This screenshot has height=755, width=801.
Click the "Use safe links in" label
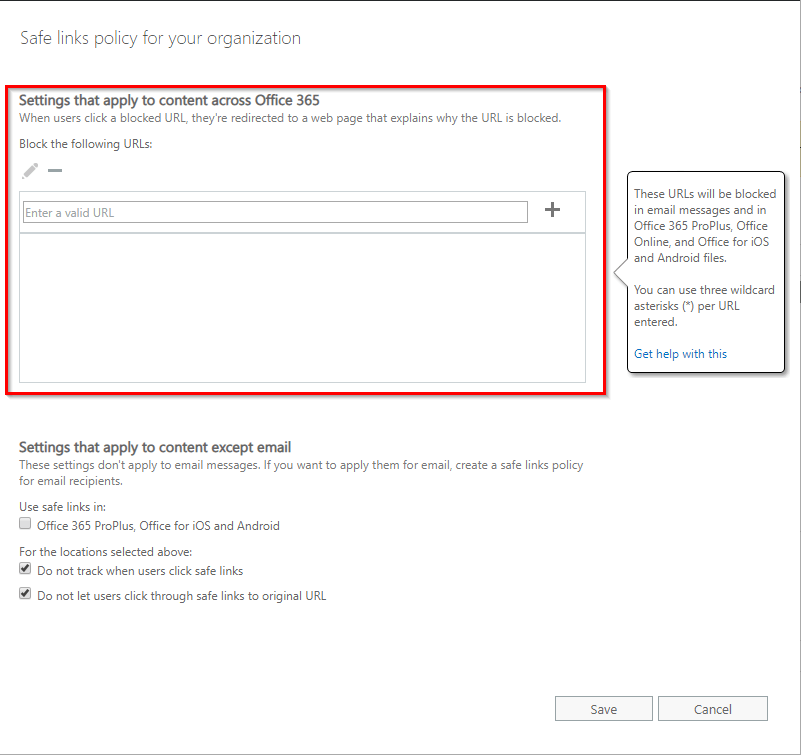click(62, 506)
